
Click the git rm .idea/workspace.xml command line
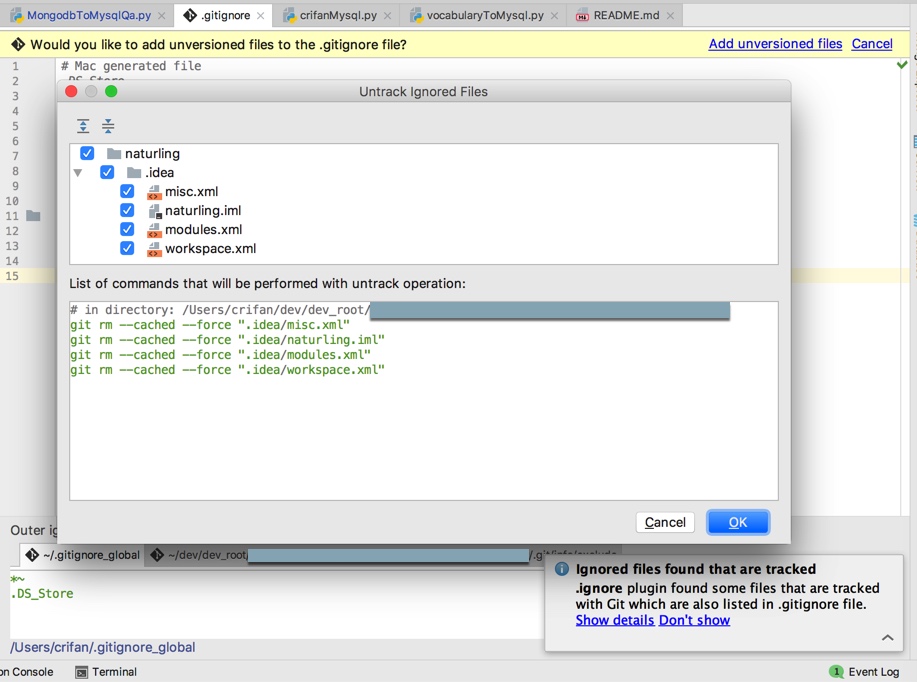(x=227, y=370)
